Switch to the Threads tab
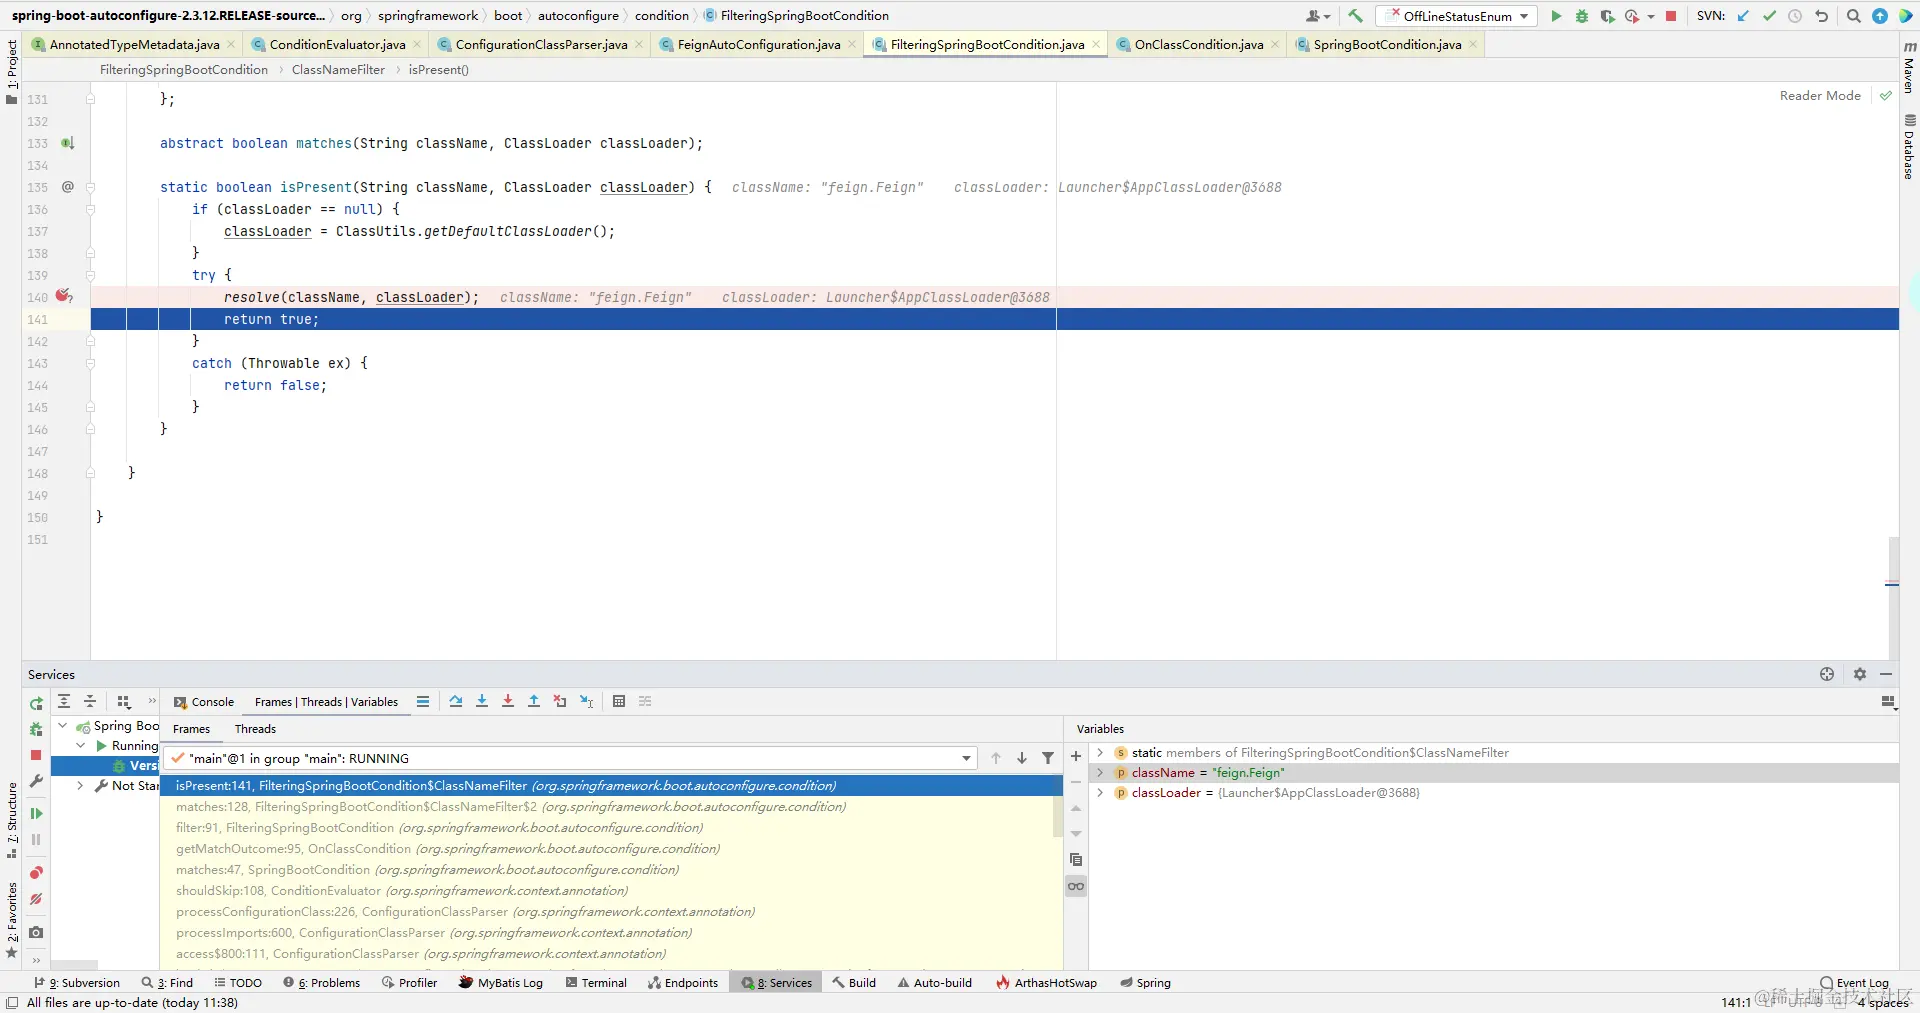This screenshot has width=1920, height=1013. 255,729
